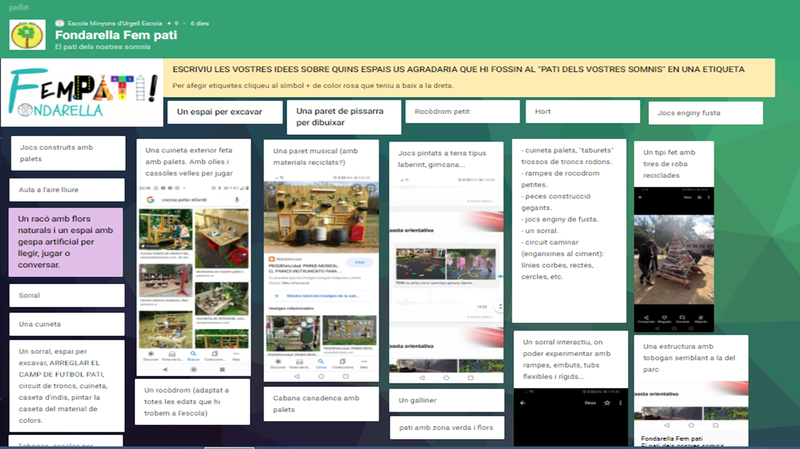
Task: Open the 'ARREGLAR EL CAMP DE FUTBOL' note
Action: click(x=67, y=386)
